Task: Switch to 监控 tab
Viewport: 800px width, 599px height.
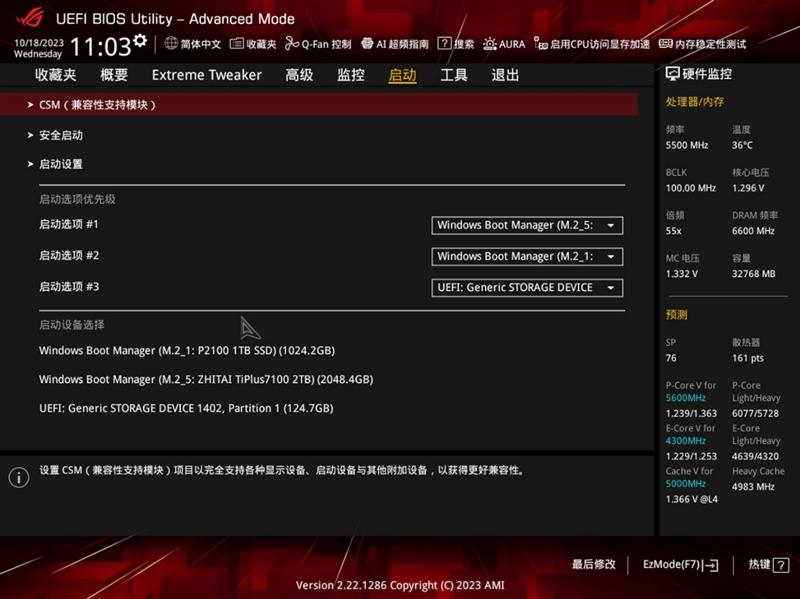Action: pos(351,75)
